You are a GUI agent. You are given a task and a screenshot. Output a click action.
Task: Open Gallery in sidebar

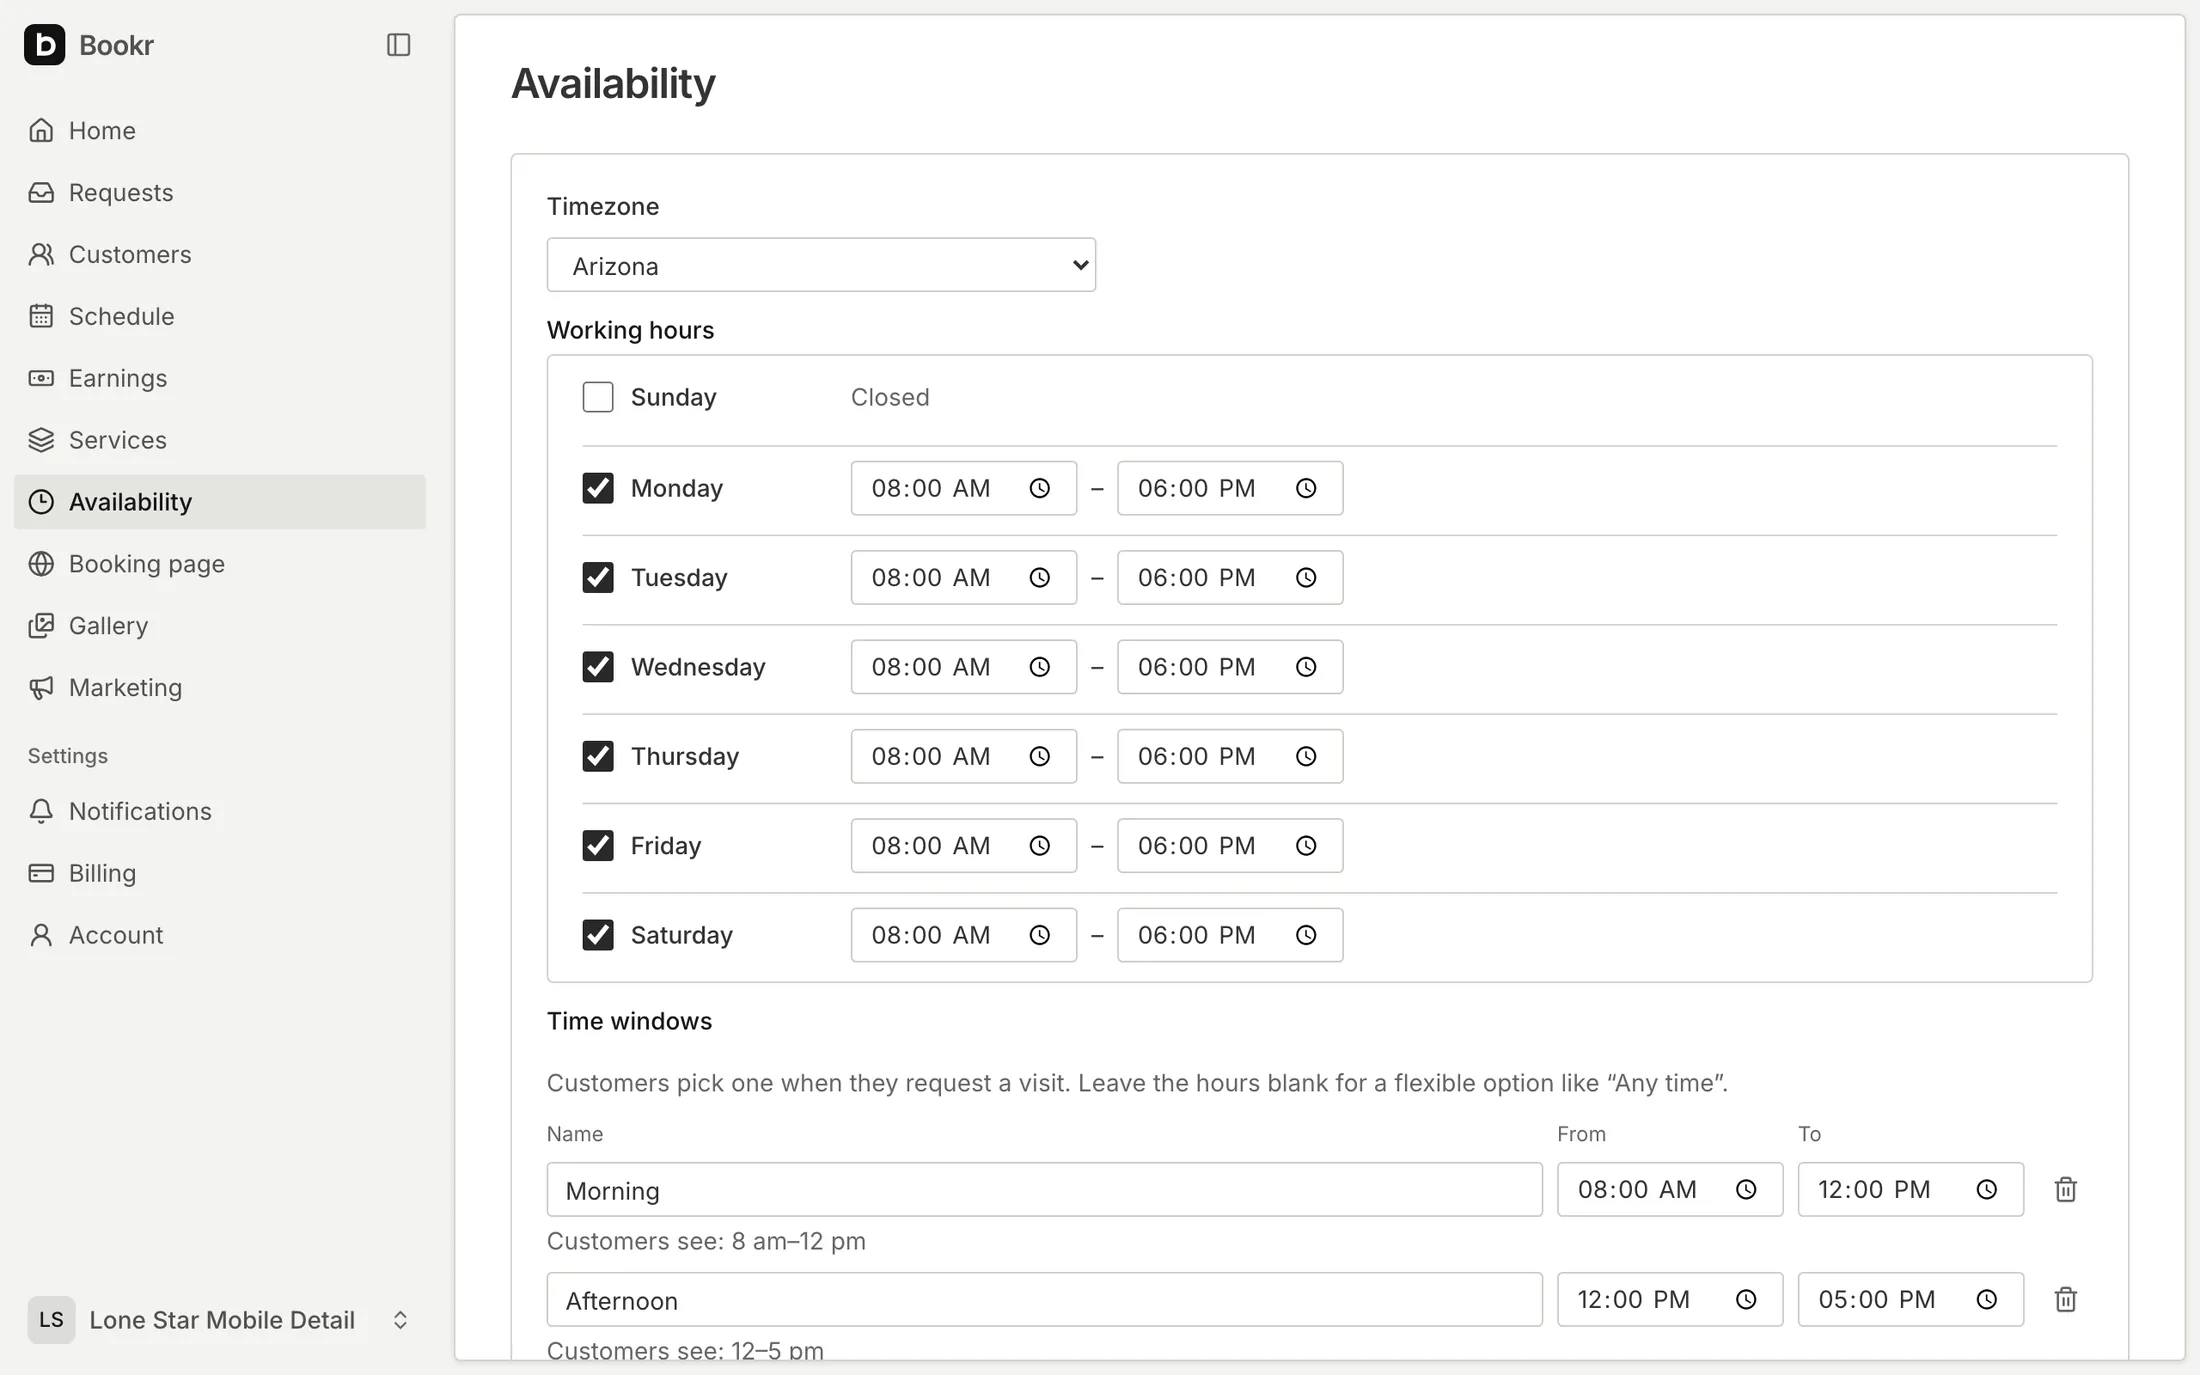tap(220, 626)
